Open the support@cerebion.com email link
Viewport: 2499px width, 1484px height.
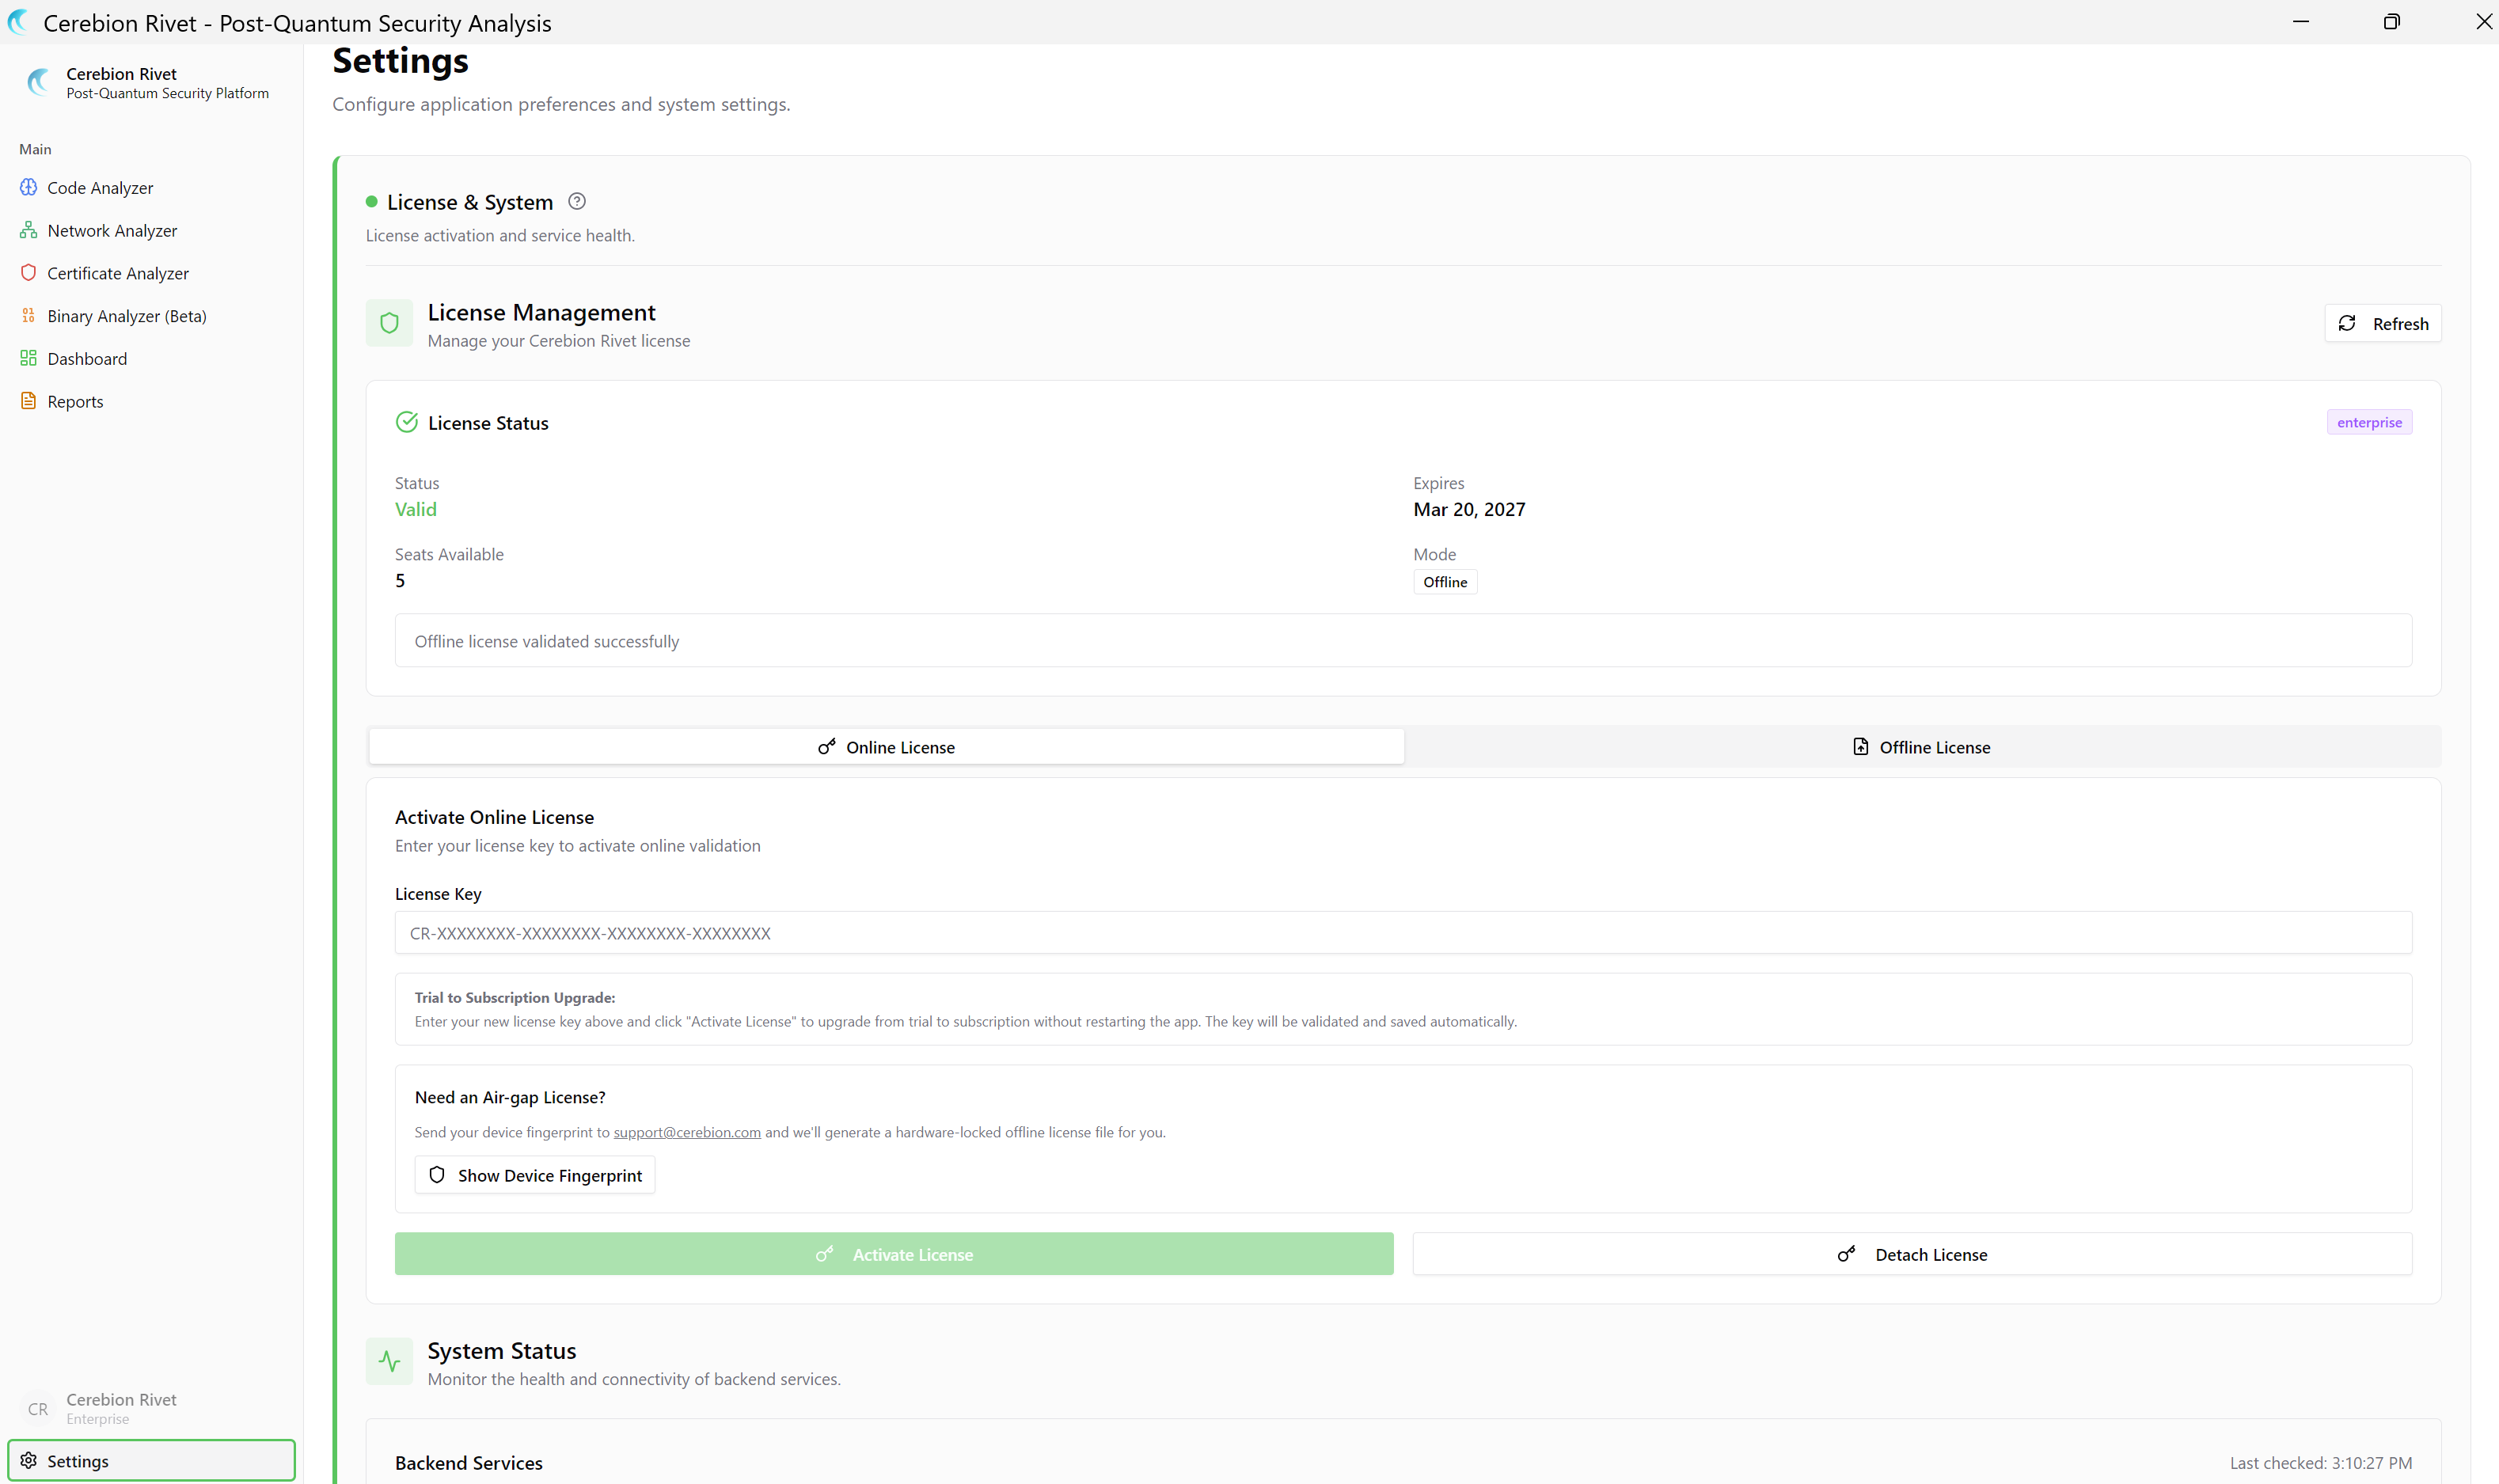click(687, 1132)
